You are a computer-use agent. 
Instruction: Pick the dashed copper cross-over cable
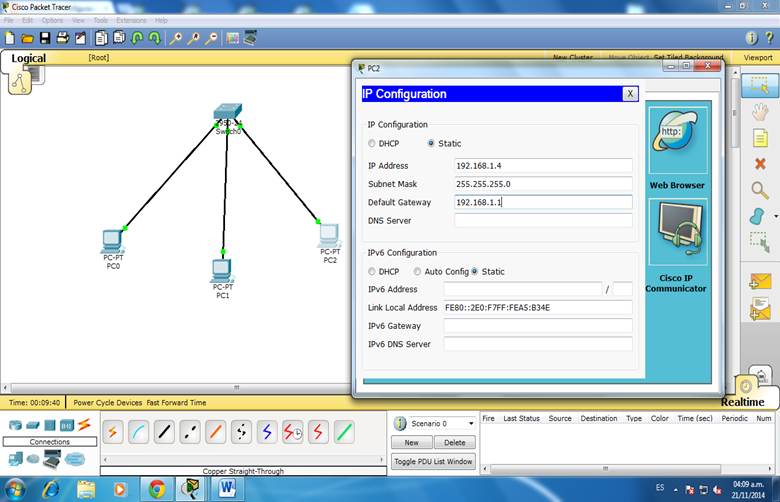tap(190, 432)
